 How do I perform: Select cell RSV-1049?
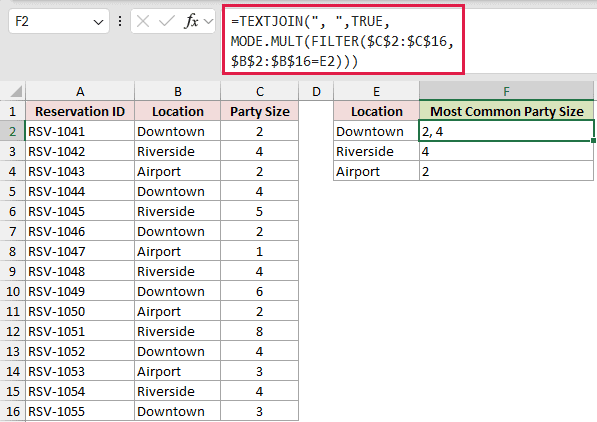[x=80, y=291]
